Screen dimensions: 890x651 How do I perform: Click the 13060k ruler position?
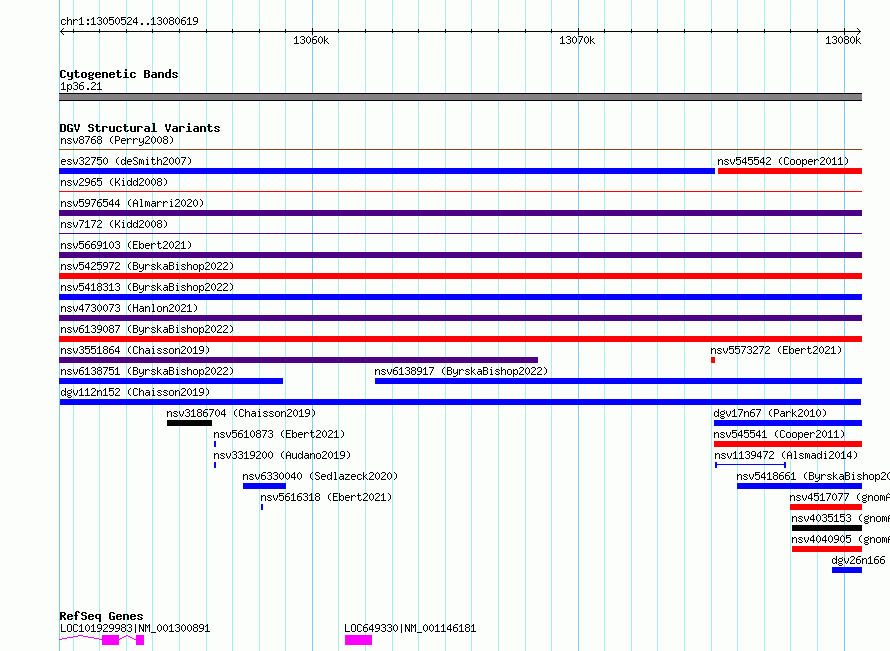311,40
